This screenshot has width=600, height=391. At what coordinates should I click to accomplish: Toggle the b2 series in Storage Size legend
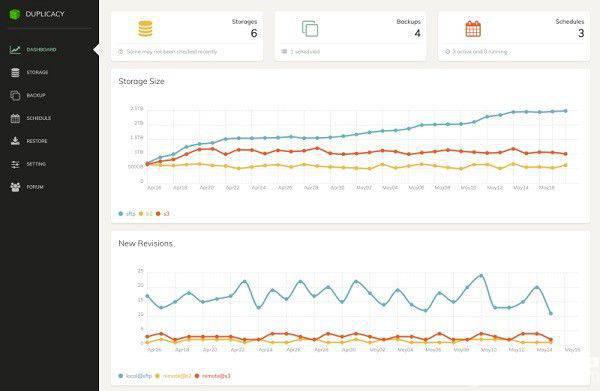[145, 213]
